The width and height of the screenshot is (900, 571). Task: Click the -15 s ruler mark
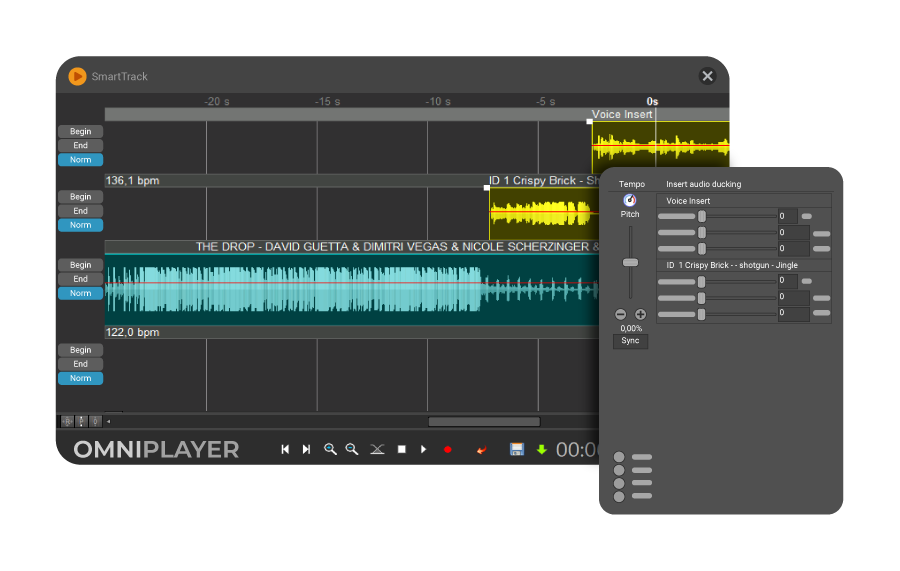[x=327, y=102]
